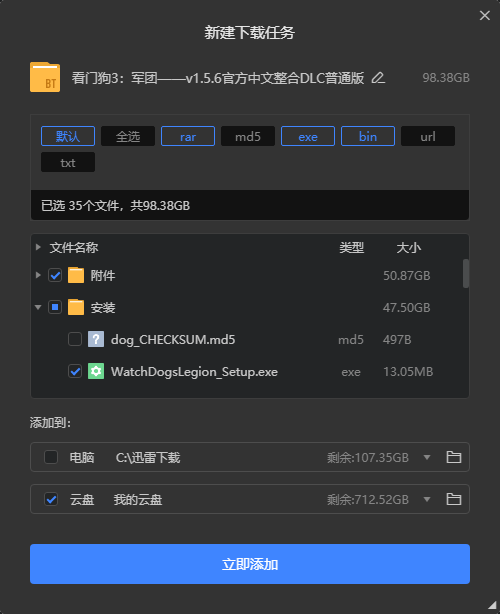
Task: Click the 立即添加 button
Action: click(250, 564)
